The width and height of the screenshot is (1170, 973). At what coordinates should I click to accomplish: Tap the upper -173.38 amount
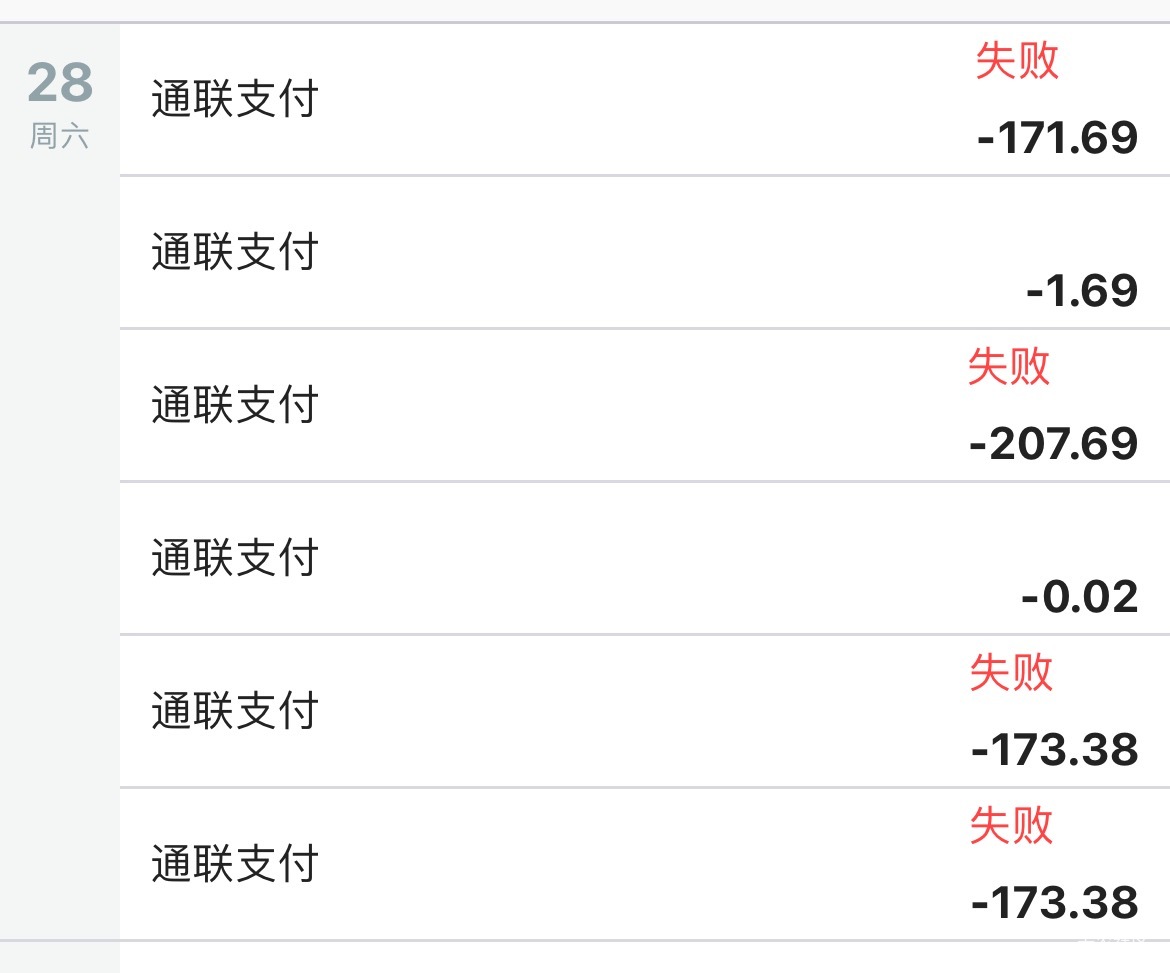pyautogui.click(x=1055, y=749)
